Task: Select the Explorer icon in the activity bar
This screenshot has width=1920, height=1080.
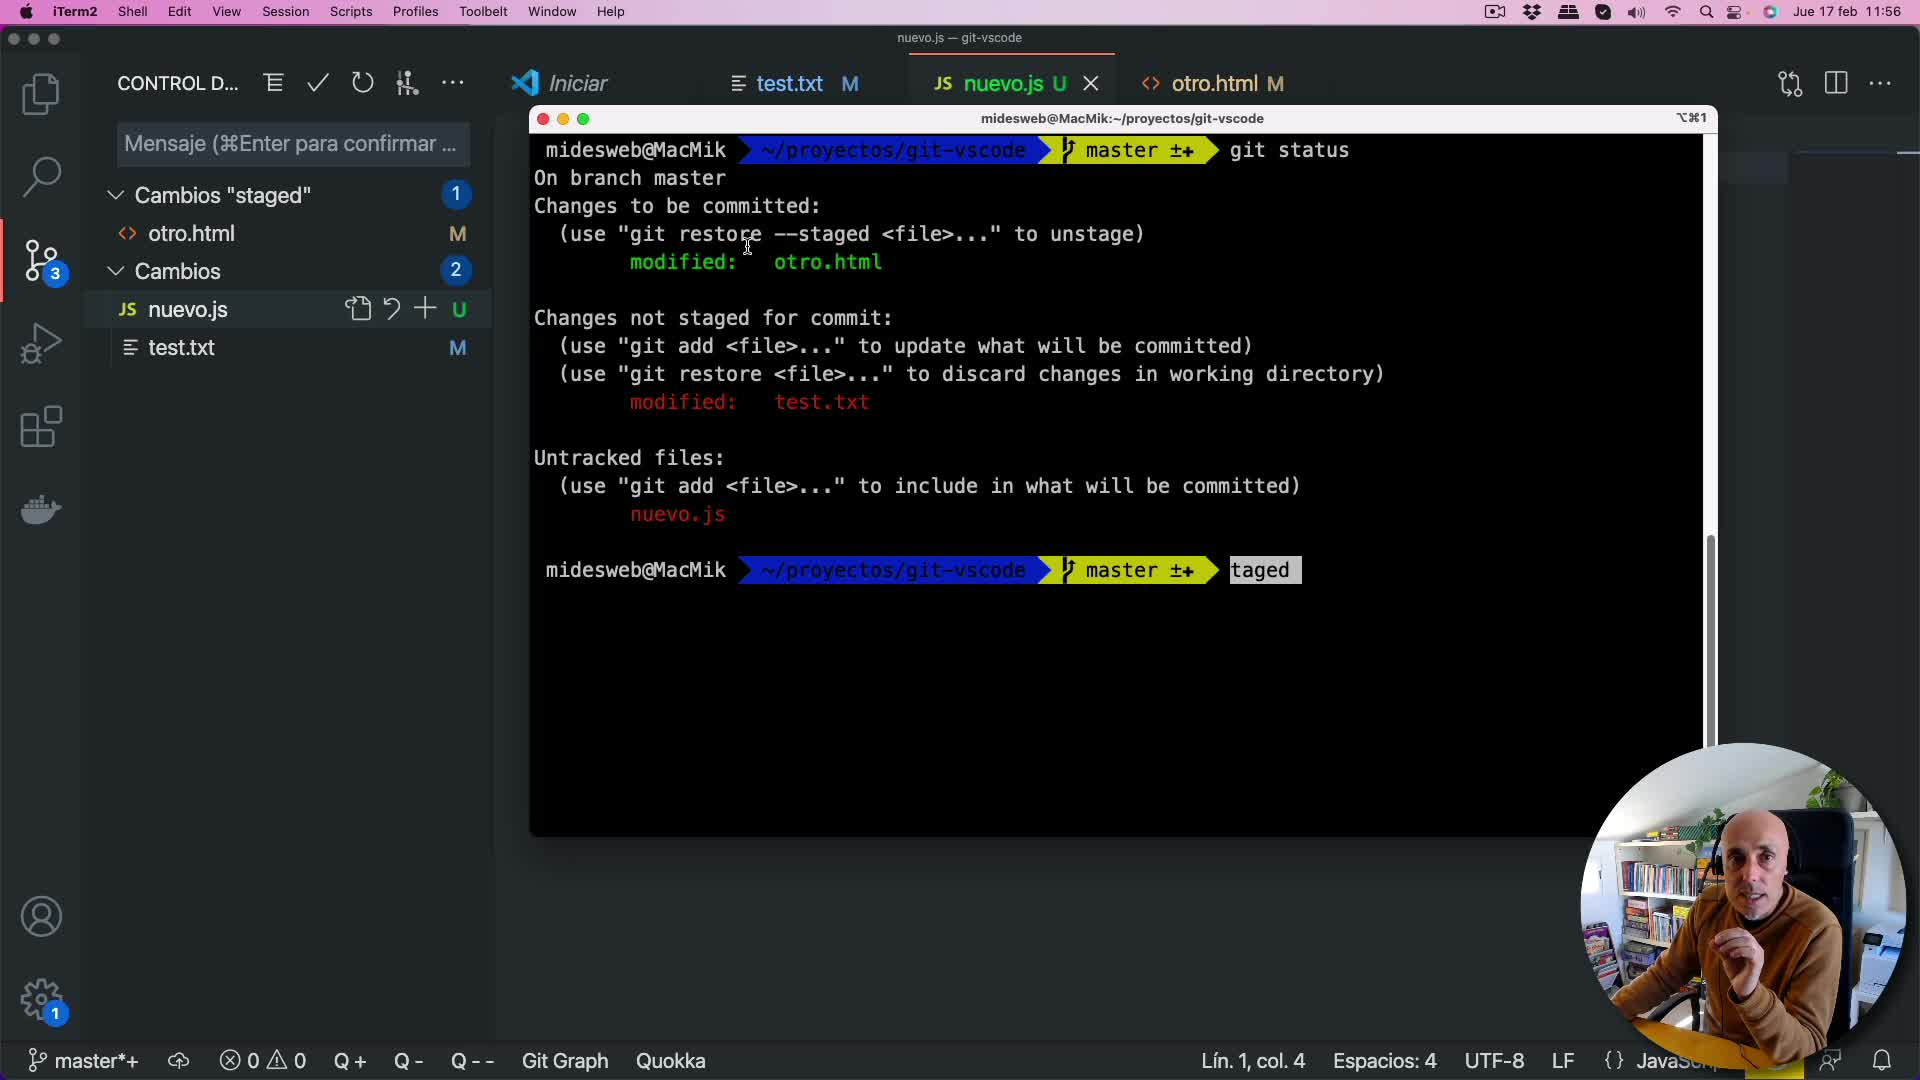Action: 41,93
